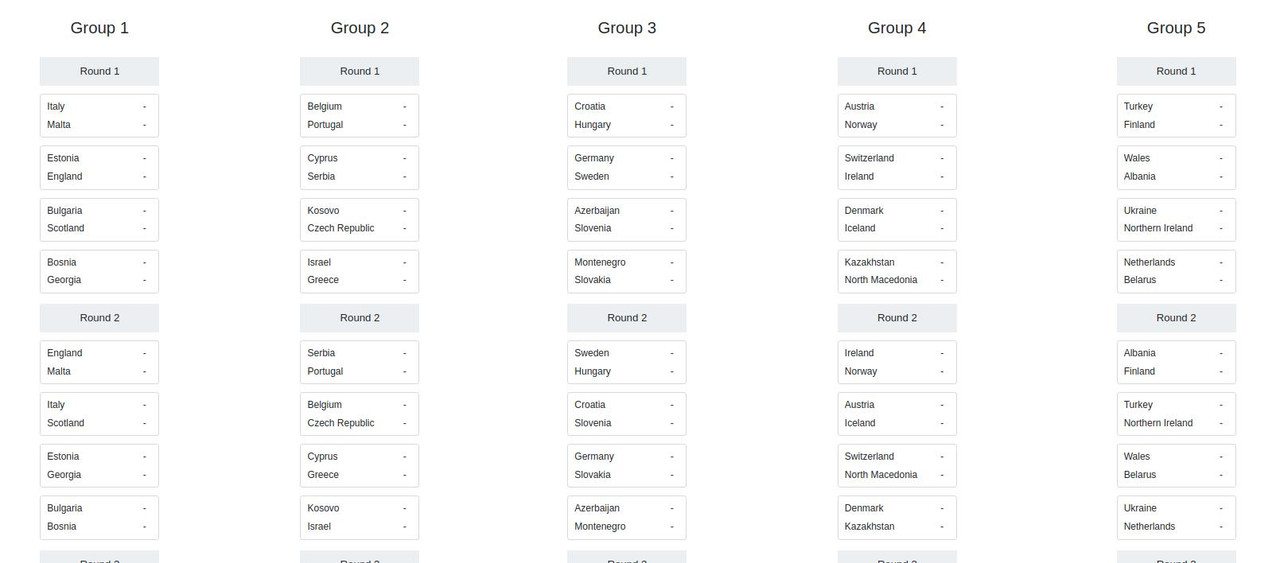The height and width of the screenshot is (563, 1280).
Task: Select the Ukraine vs Northern Ireland match
Action: click(x=1176, y=219)
